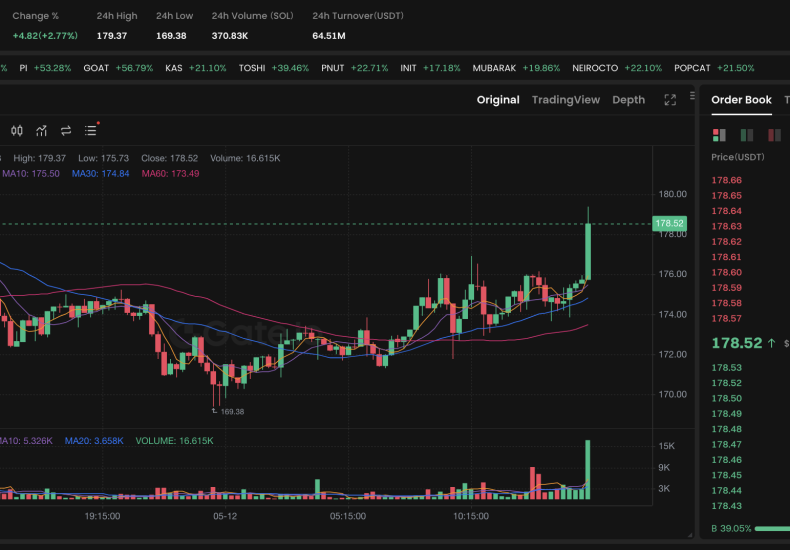The height and width of the screenshot is (550, 790).
Task: Select the Original chart tab
Action: click(x=497, y=100)
